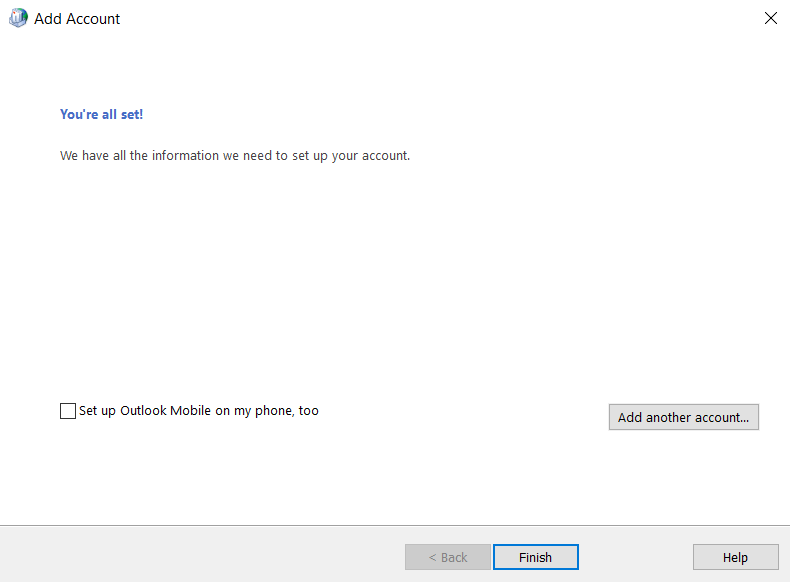Get assistance via the Help button
790x582 pixels.
735,557
